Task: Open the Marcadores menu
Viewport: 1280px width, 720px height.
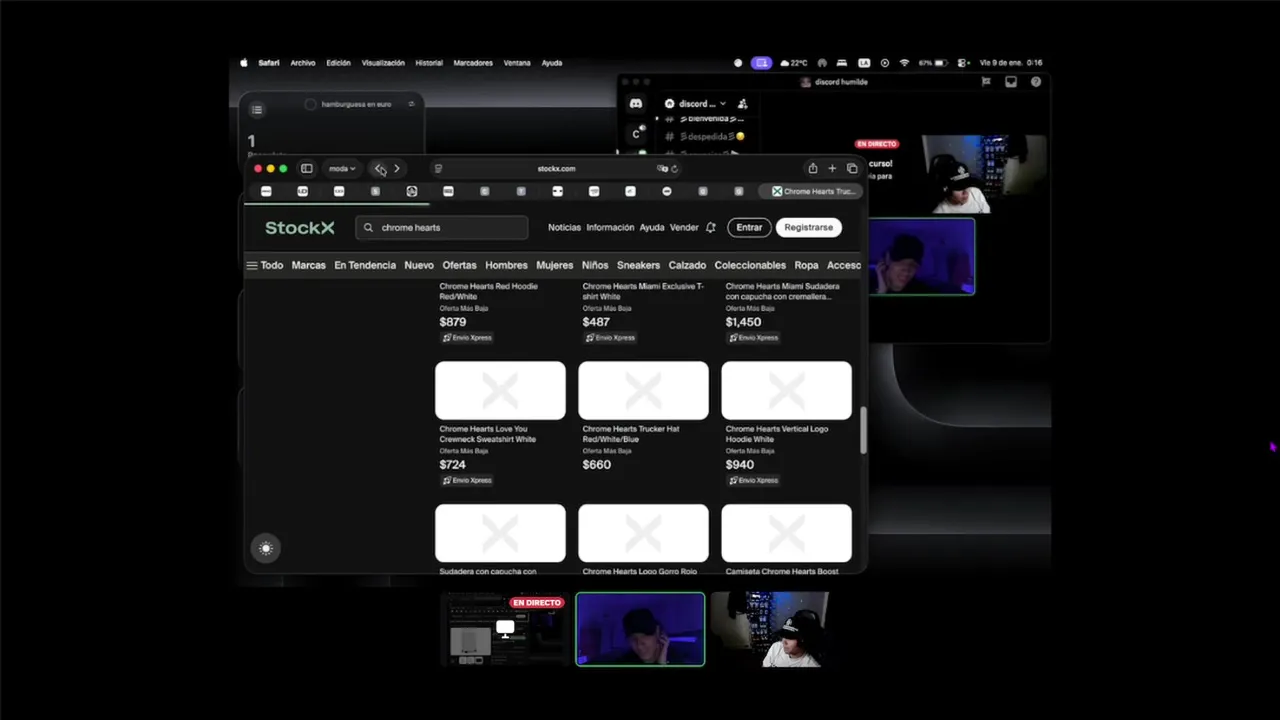Action: point(473,63)
